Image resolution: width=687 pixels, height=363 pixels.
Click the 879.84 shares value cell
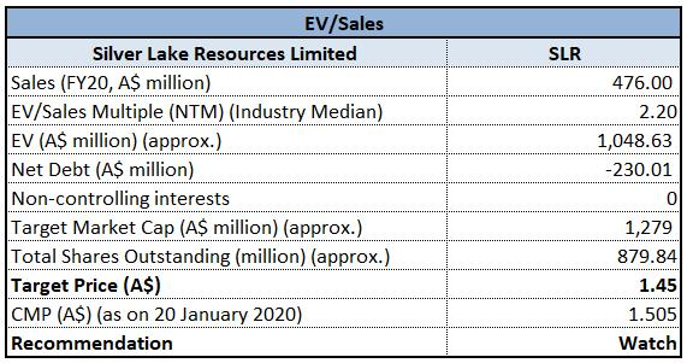click(563, 256)
